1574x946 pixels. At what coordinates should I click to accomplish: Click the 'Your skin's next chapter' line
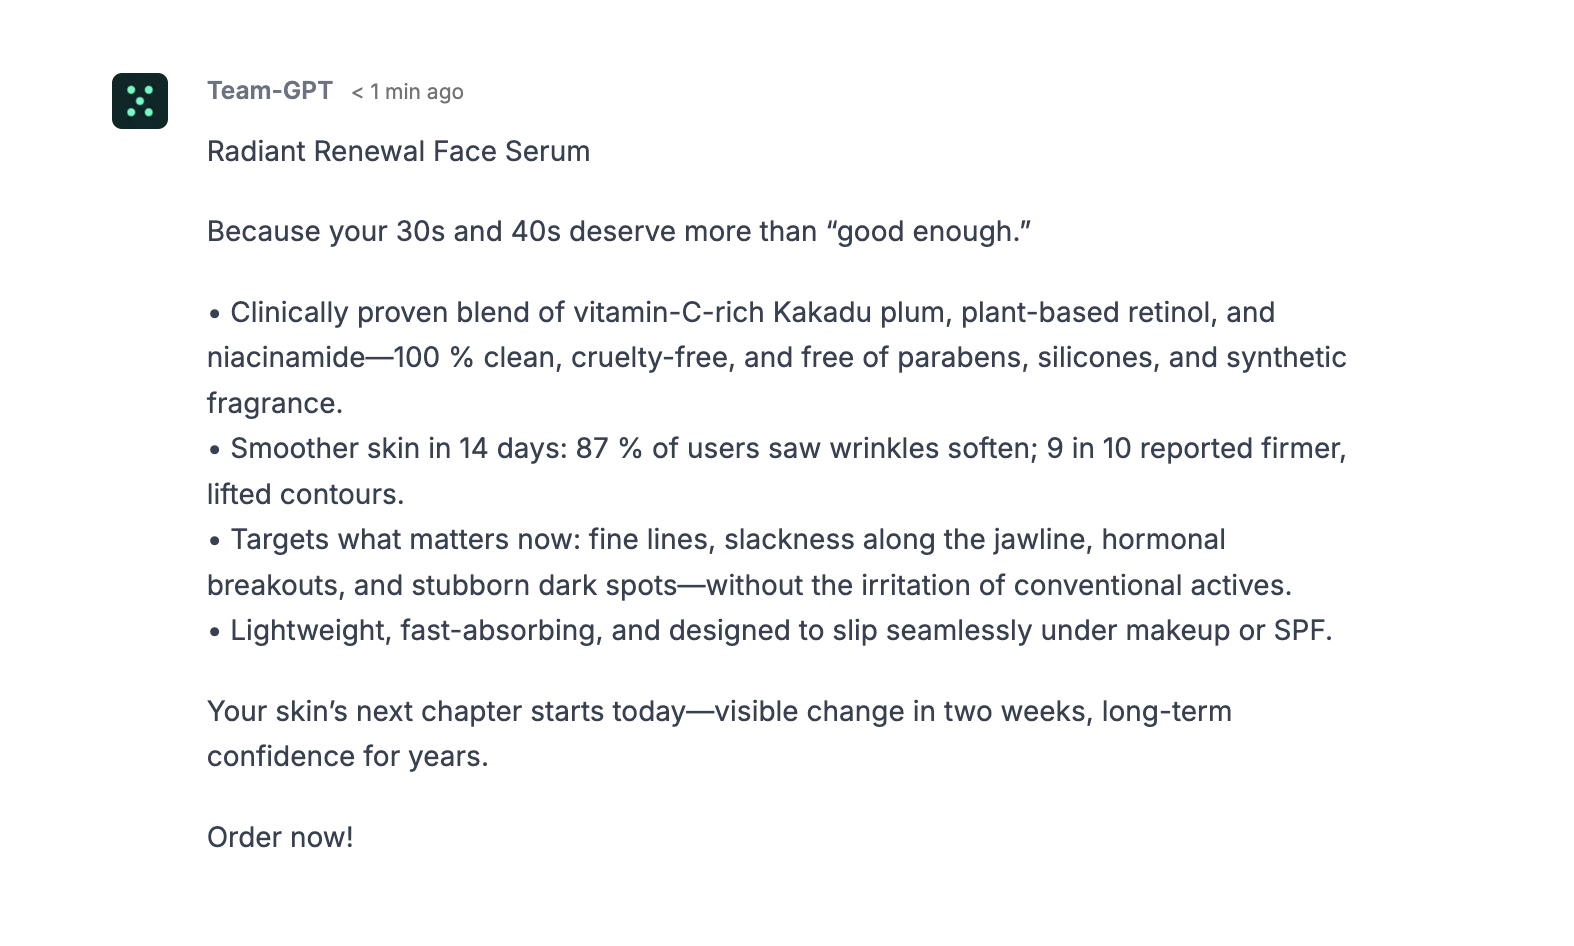tap(720, 734)
